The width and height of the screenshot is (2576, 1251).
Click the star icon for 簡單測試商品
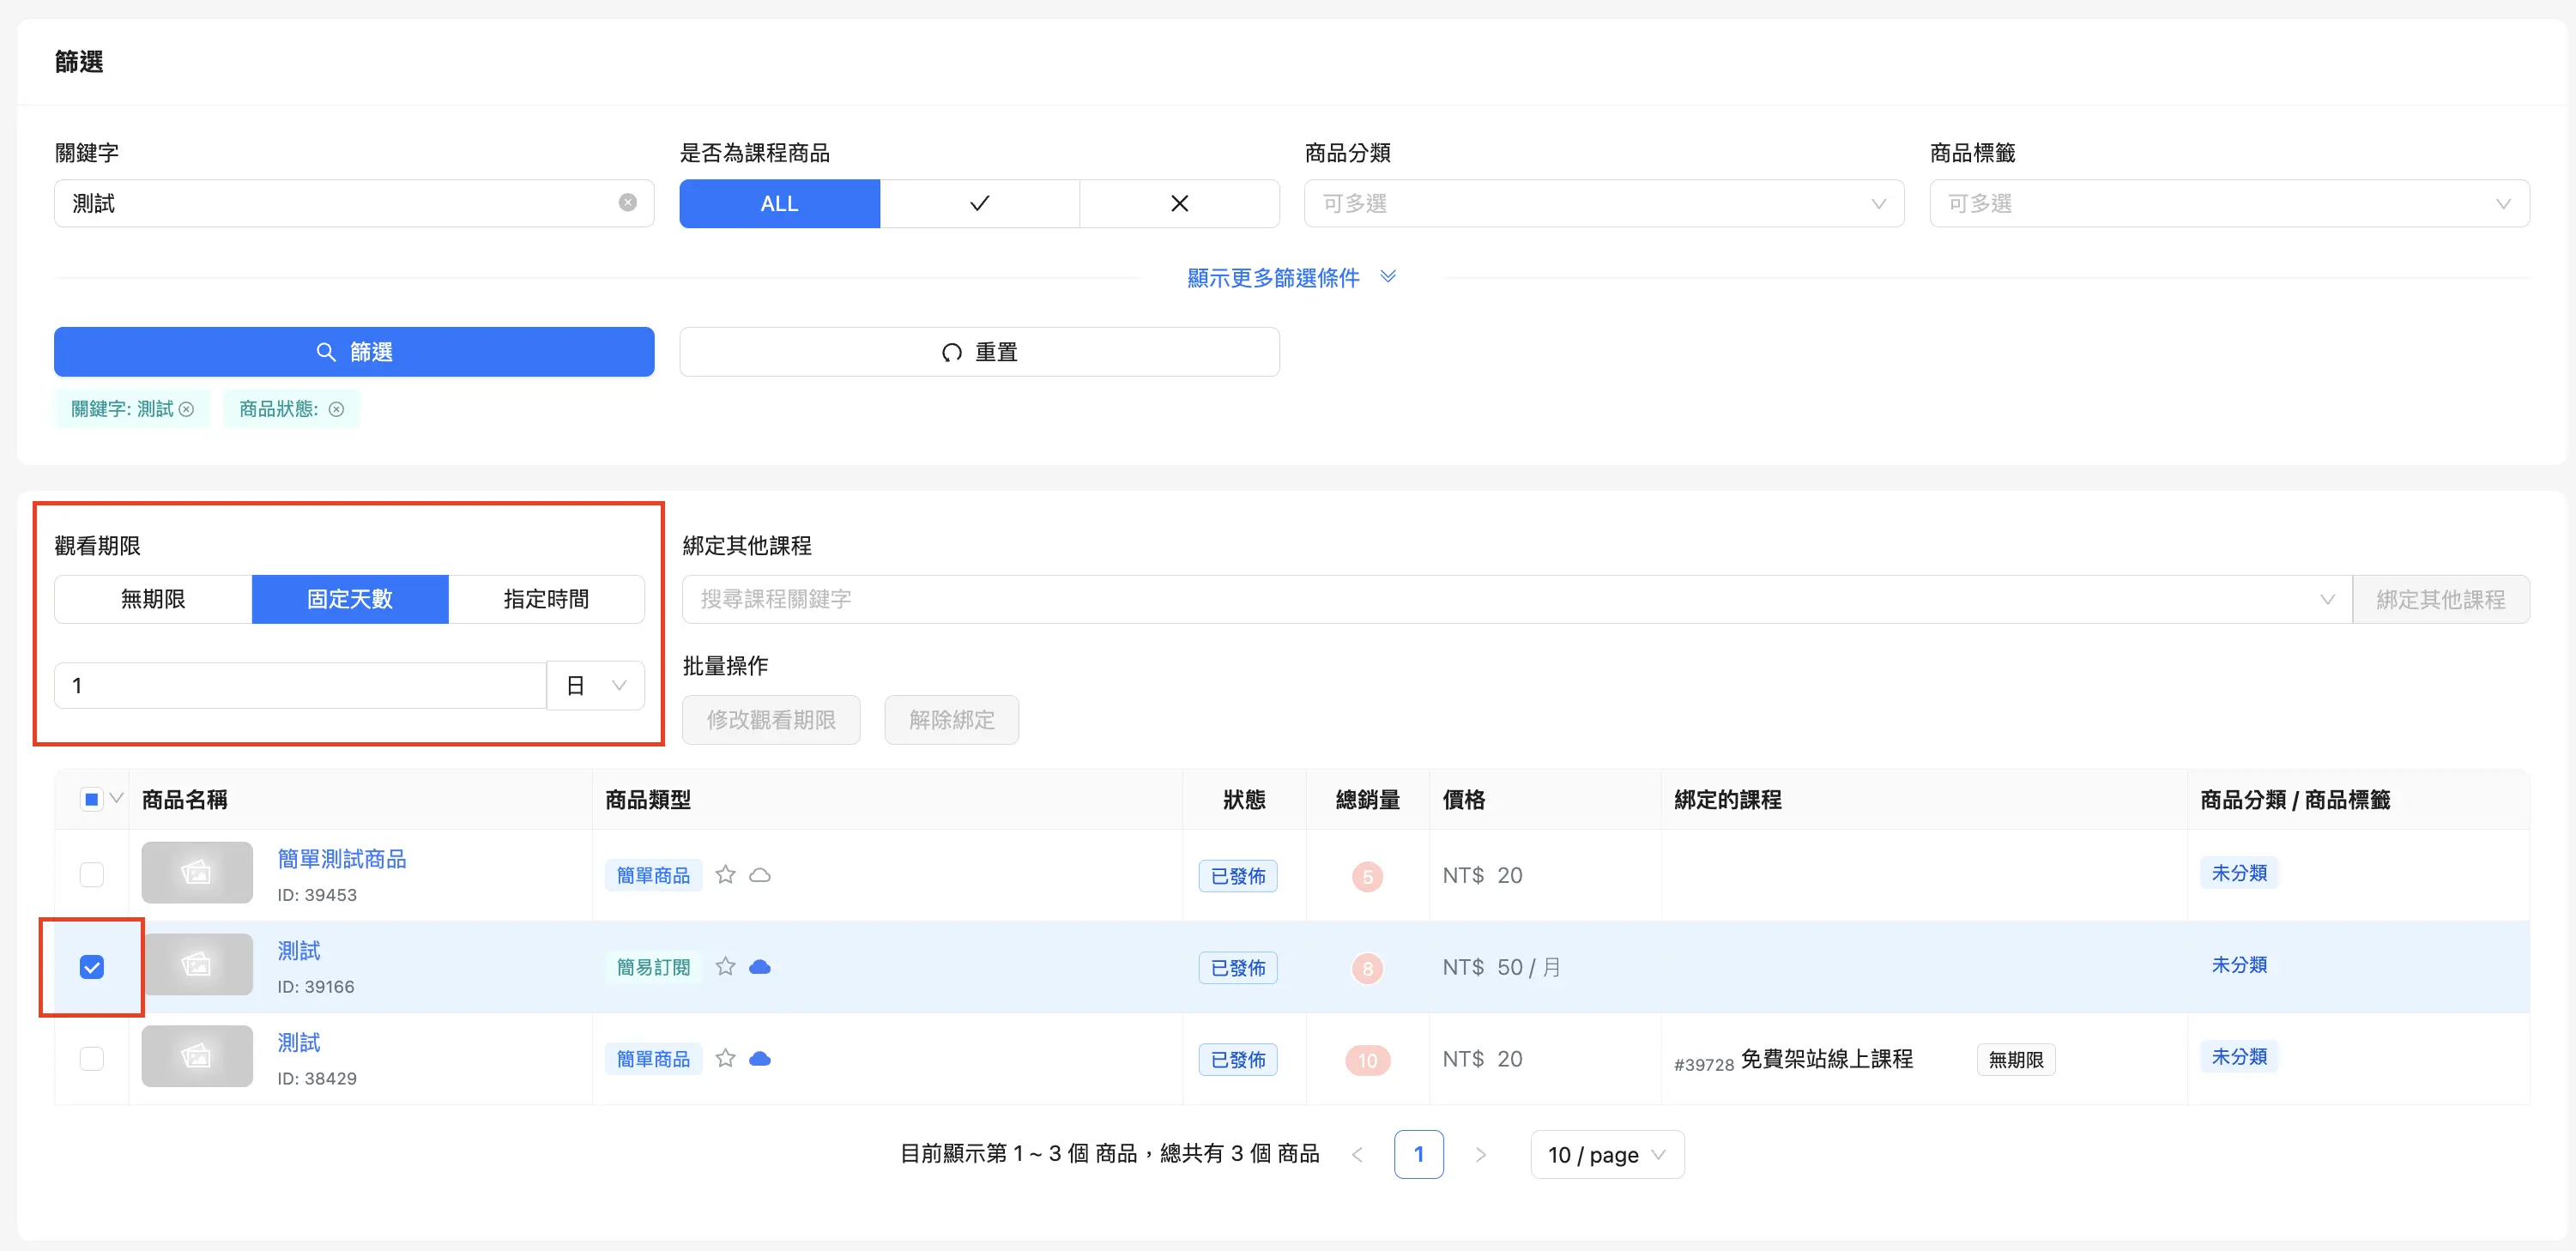click(x=725, y=875)
